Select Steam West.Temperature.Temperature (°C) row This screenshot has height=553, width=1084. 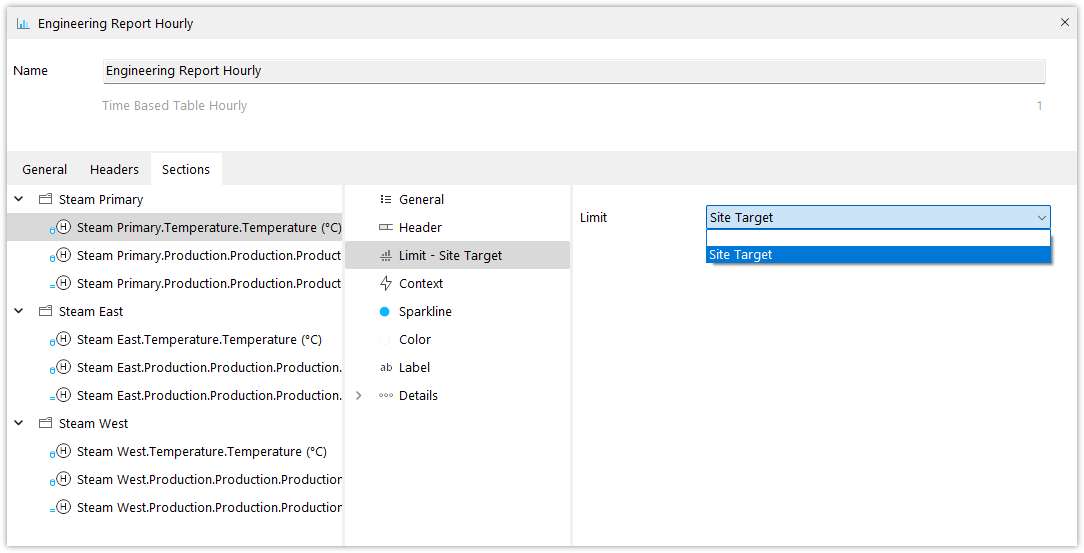(175, 451)
